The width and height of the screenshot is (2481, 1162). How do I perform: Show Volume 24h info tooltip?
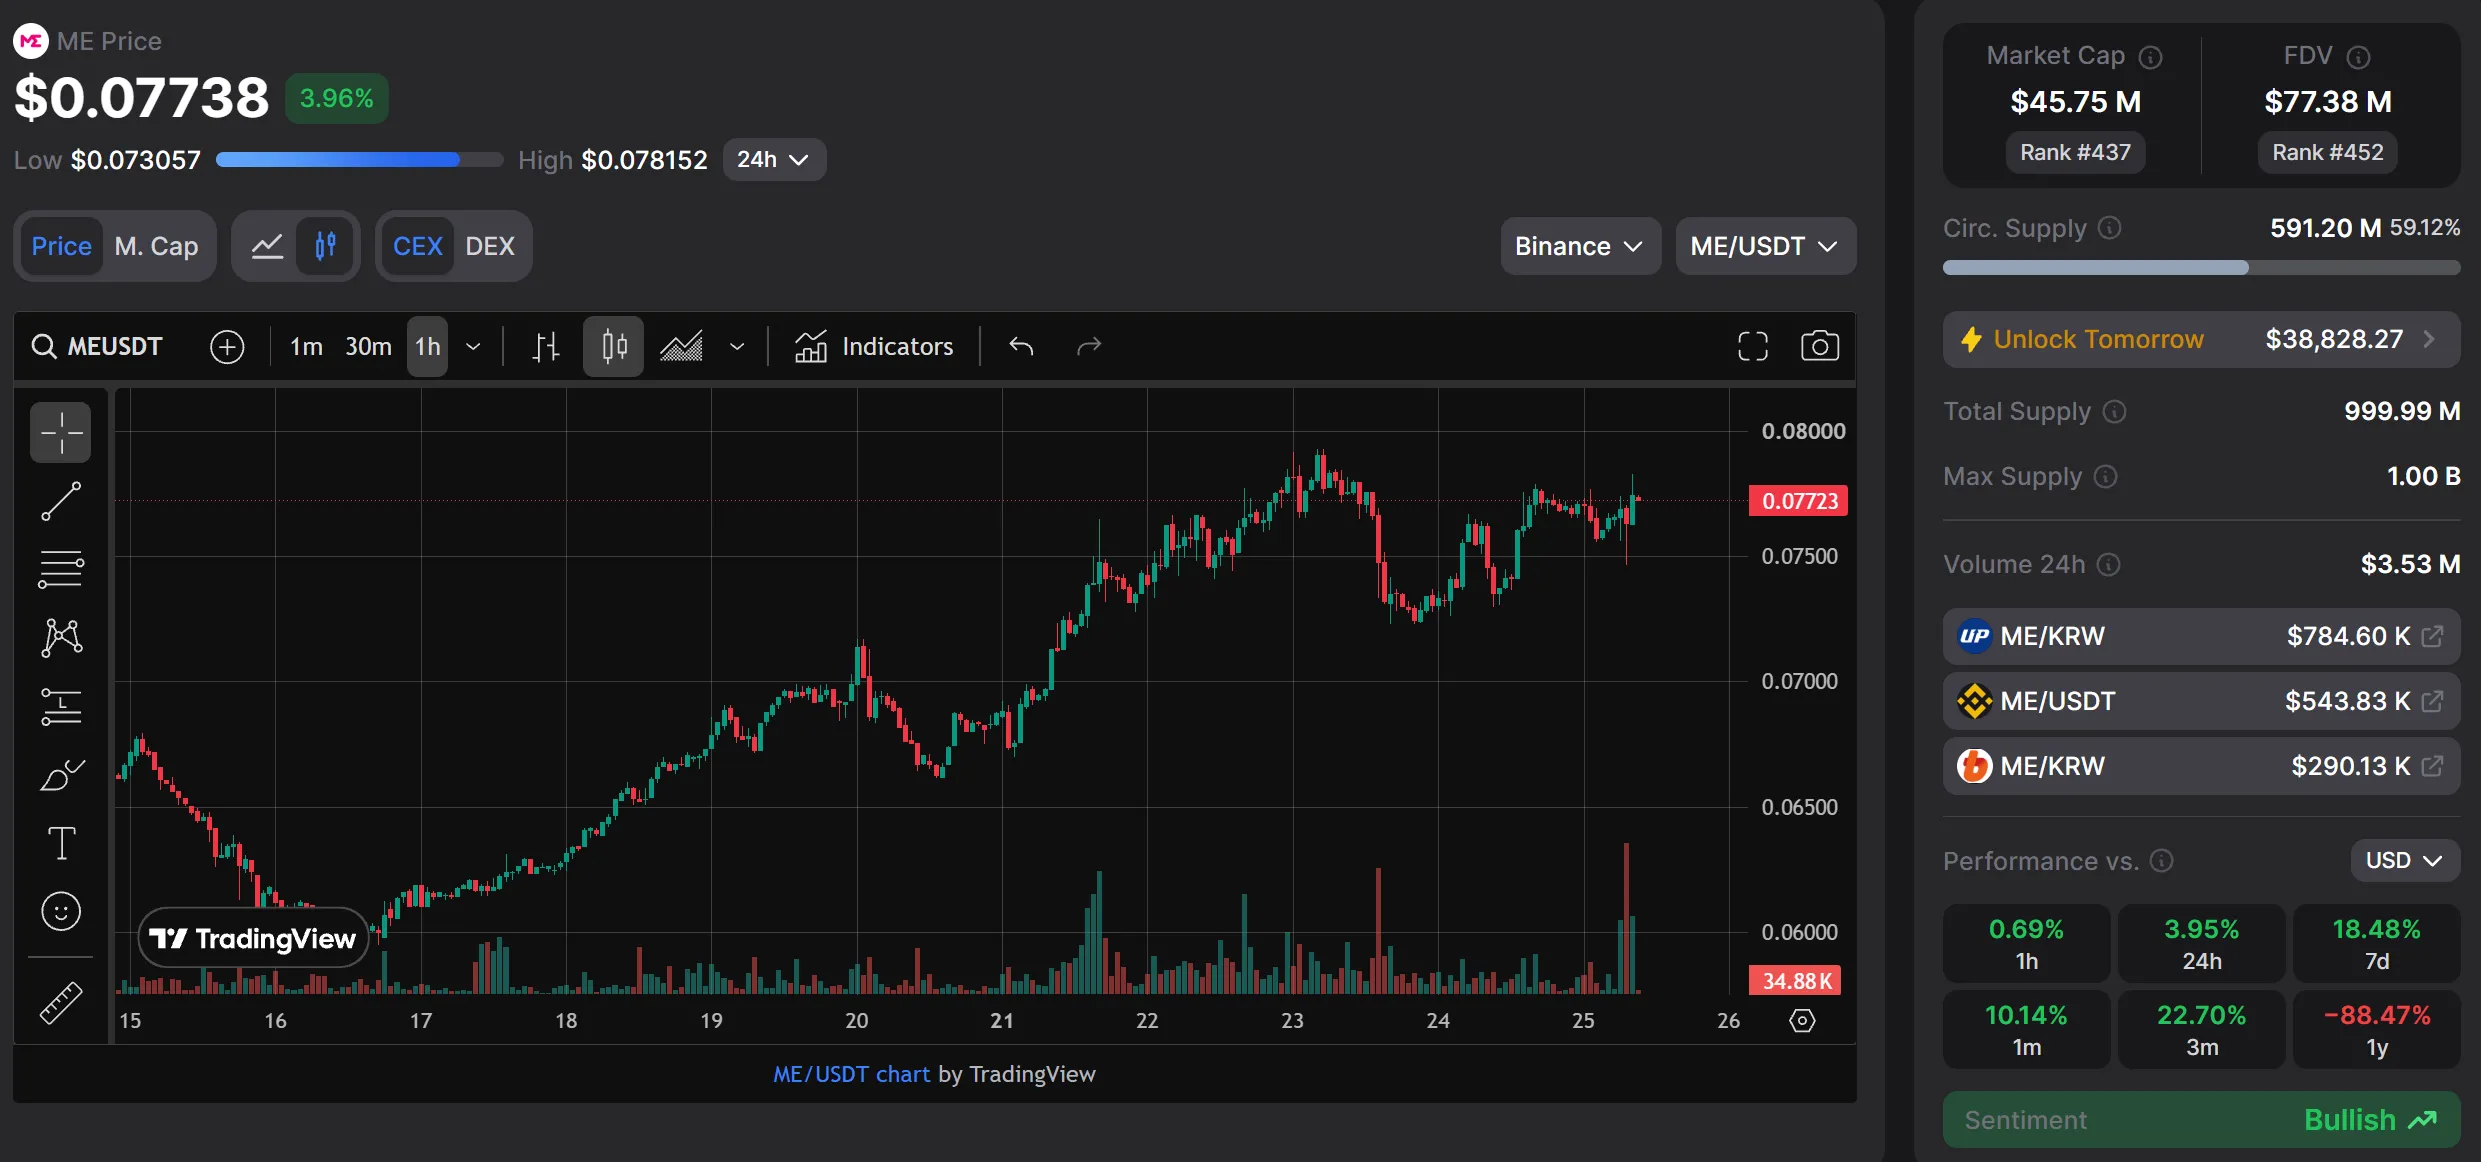(2108, 564)
